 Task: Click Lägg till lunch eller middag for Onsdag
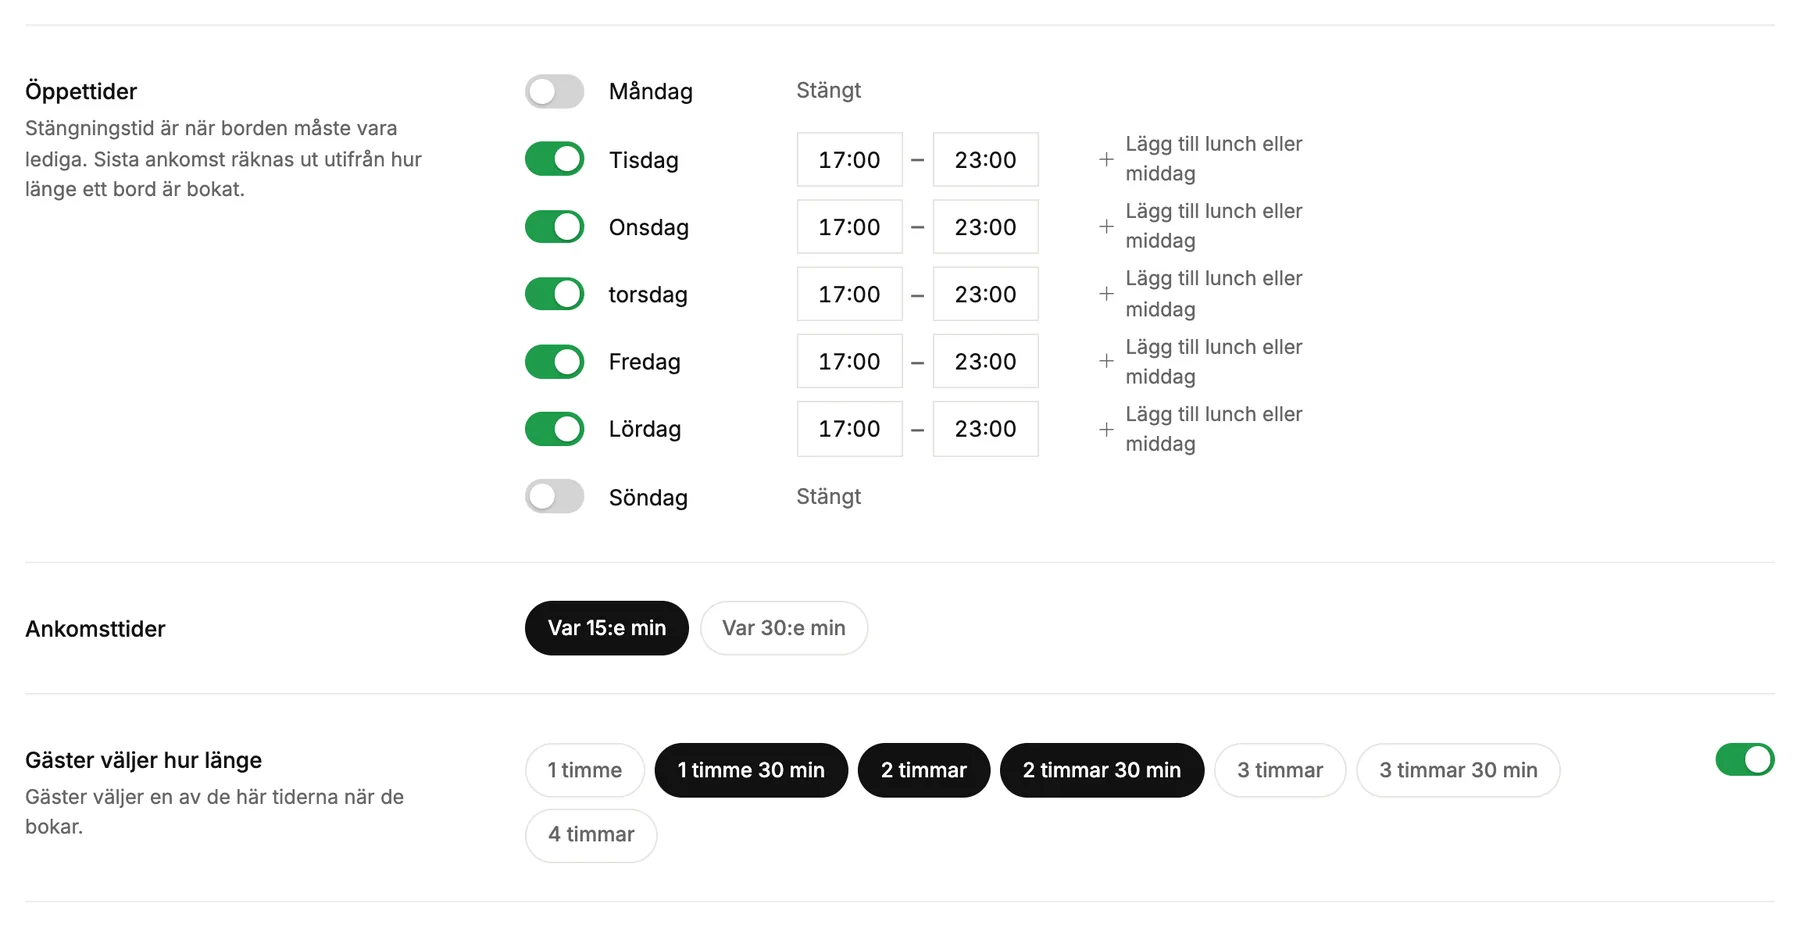point(1214,226)
